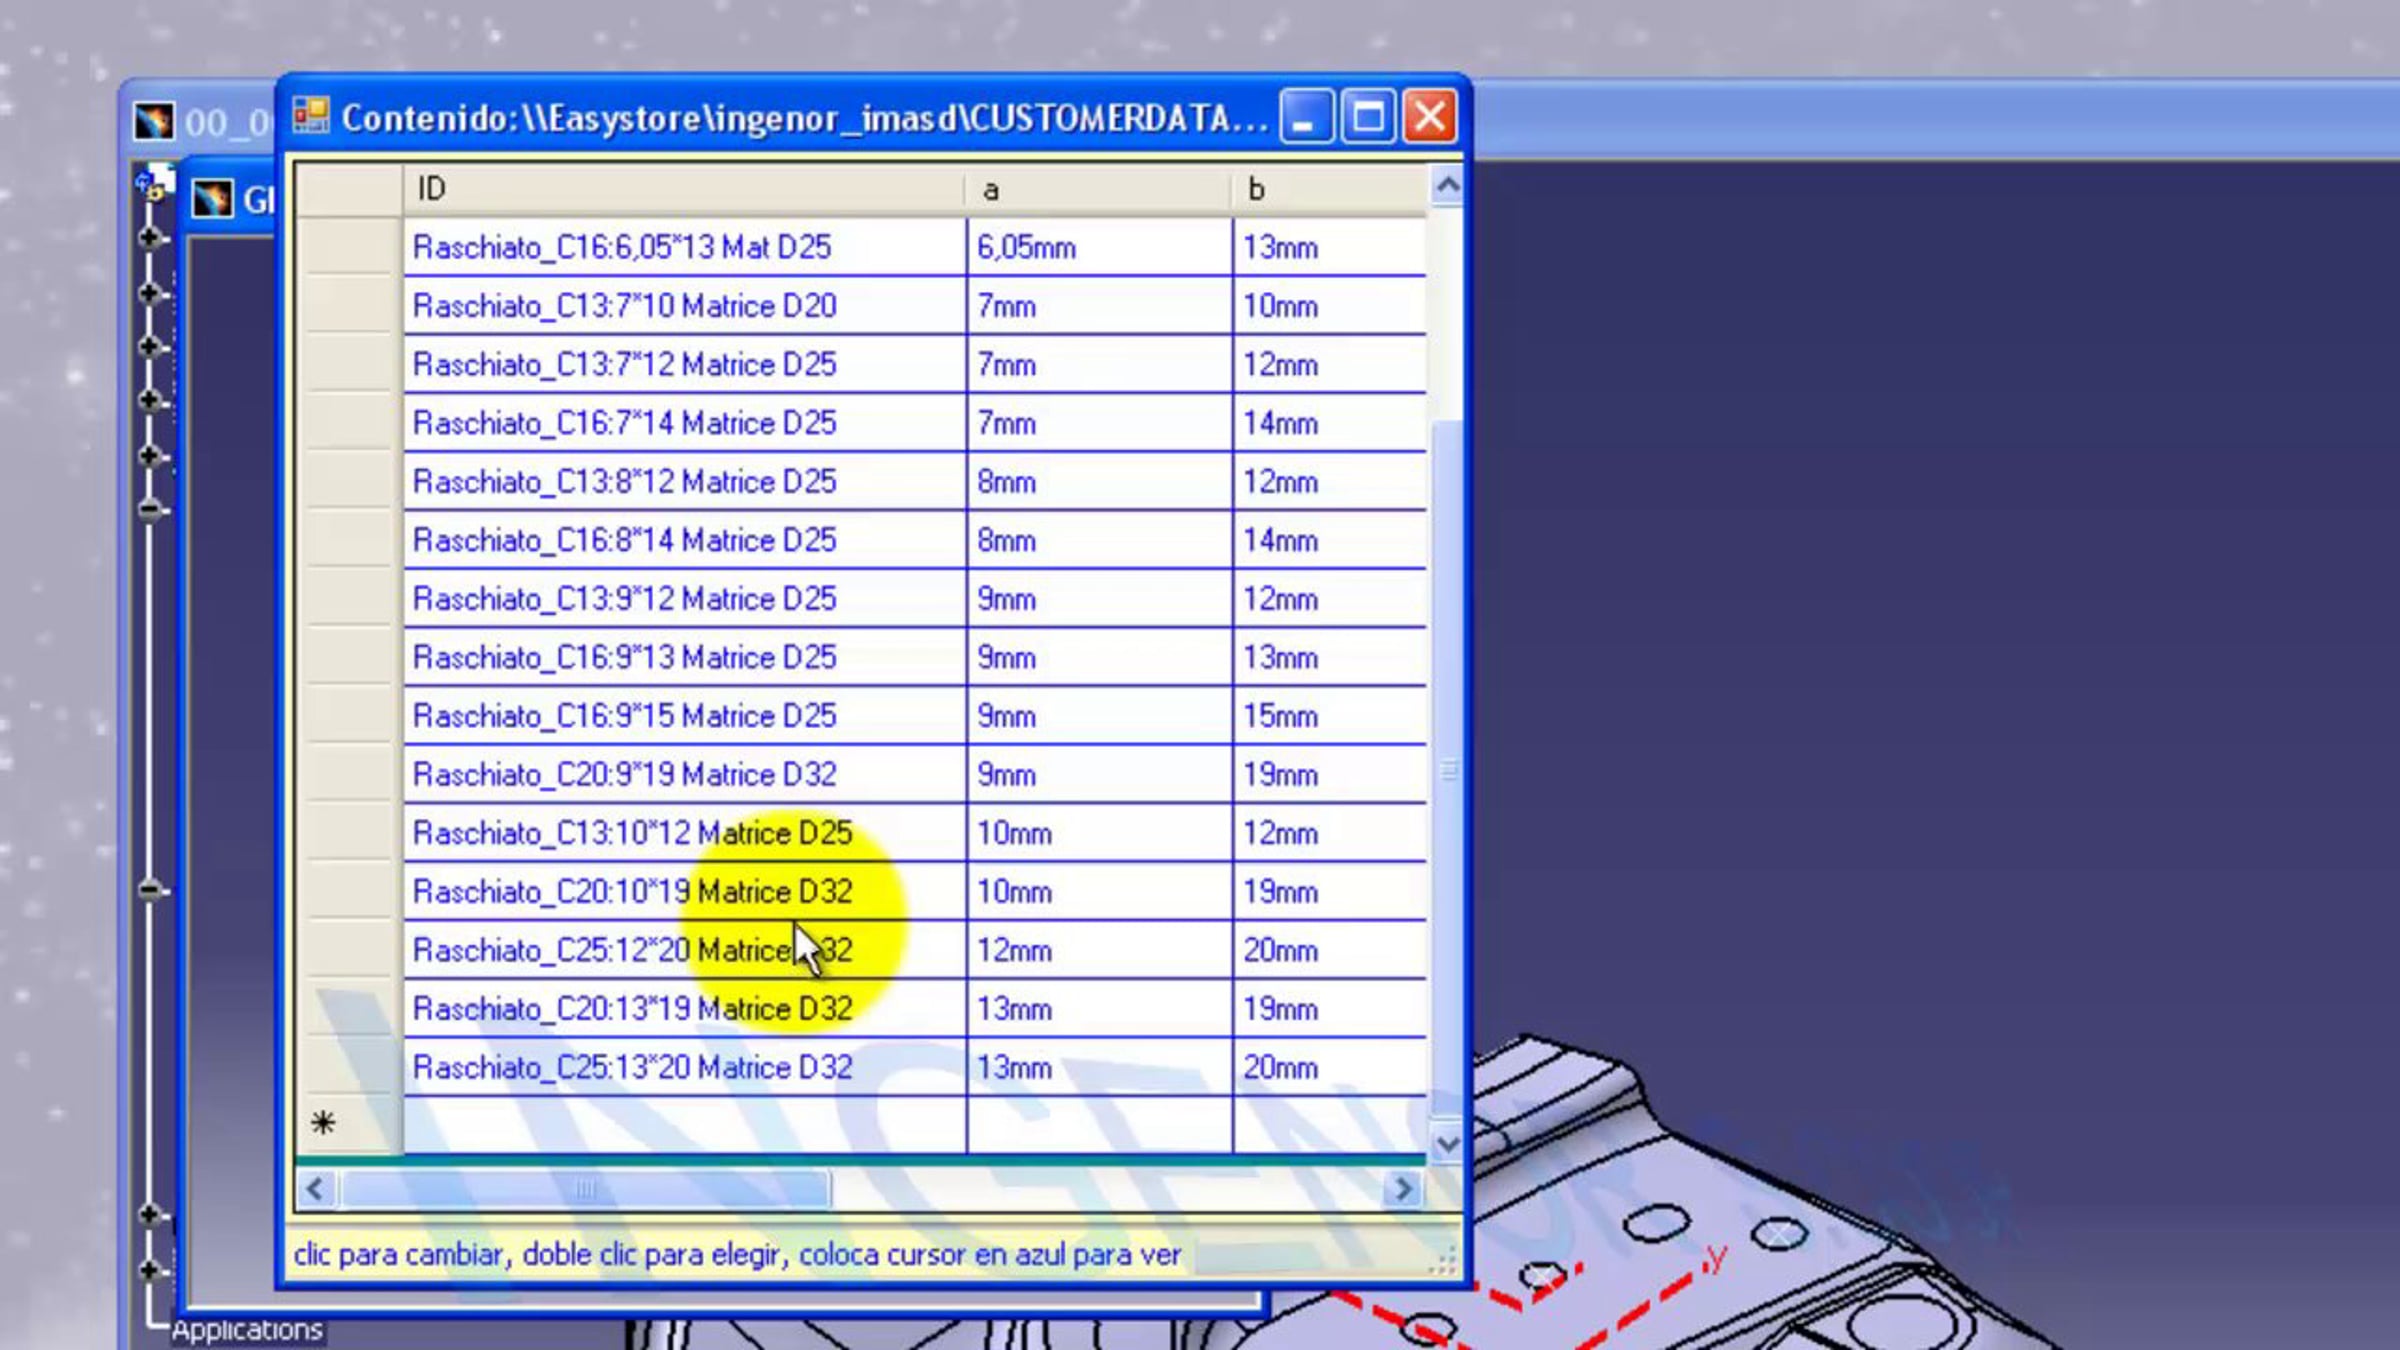
Task: Click the scroll-down arrow of the vertical scrollbar
Action: click(1446, 1143)
